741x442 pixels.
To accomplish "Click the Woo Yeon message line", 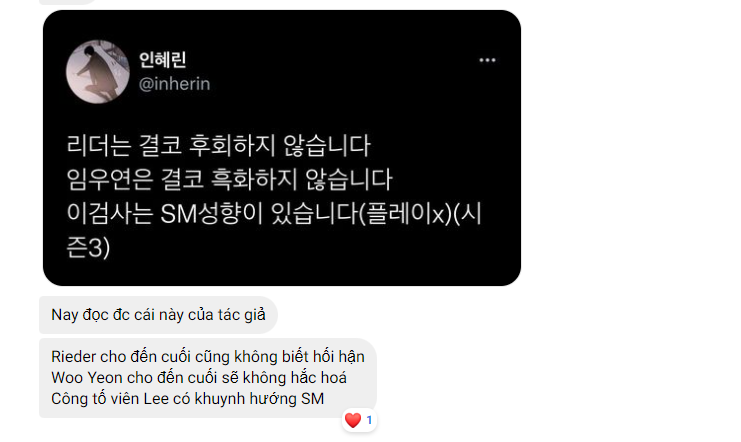I will [x=199, y=378].
